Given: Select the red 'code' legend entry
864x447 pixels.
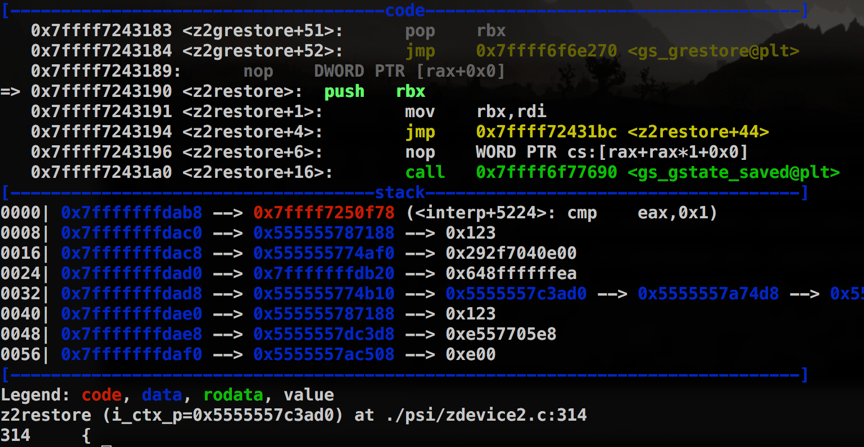Looking at the screenshot, I should pos(101,395).
